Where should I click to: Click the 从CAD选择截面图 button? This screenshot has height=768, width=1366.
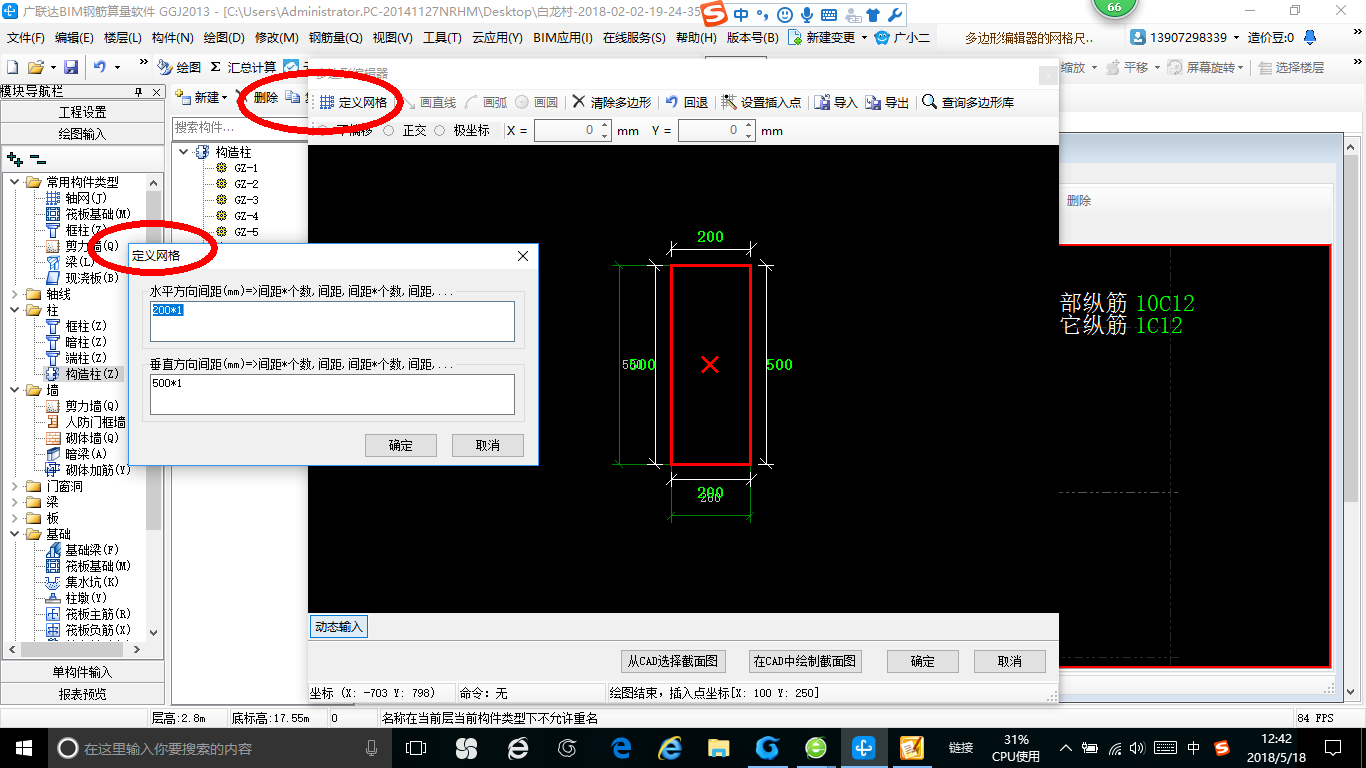pyautogui.click(x=673, y=661)
